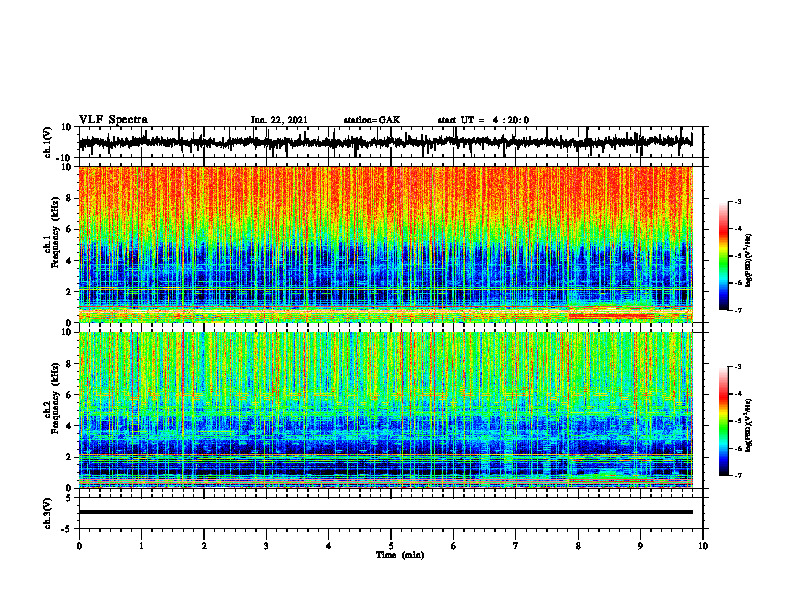Screen dimensions: 792x612
Task: Click inside the ch.2 spectrogram panel
Action: (385, 410)
